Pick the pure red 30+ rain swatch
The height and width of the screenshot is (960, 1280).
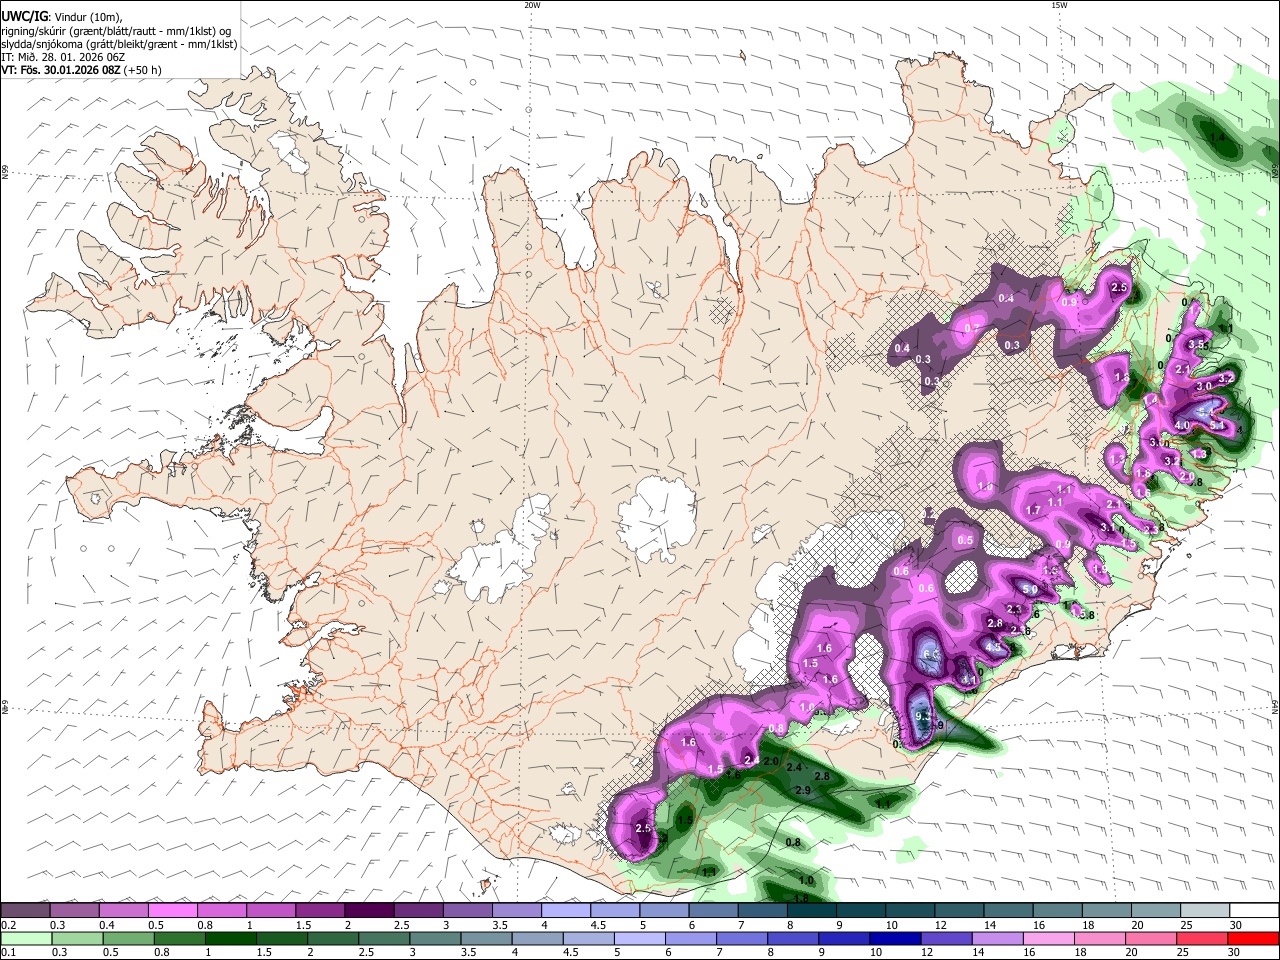coord(1253,938)
